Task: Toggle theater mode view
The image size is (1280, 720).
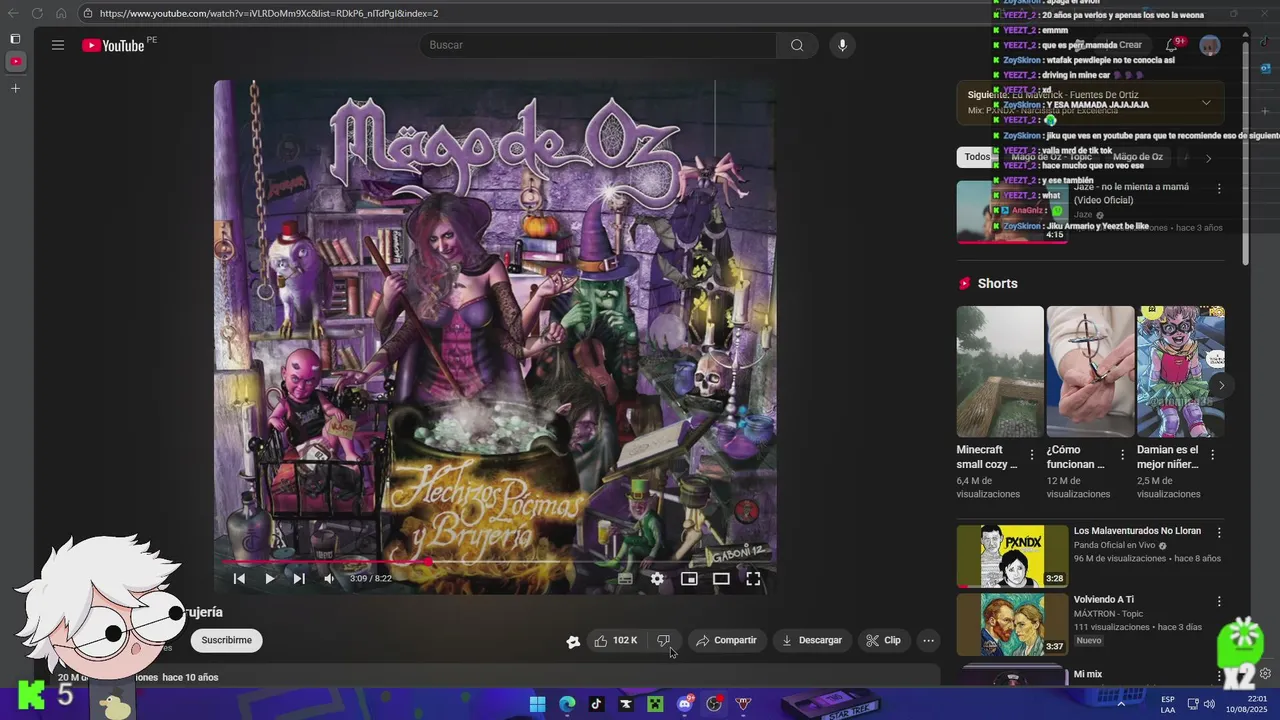Action: tap(721, 578)
